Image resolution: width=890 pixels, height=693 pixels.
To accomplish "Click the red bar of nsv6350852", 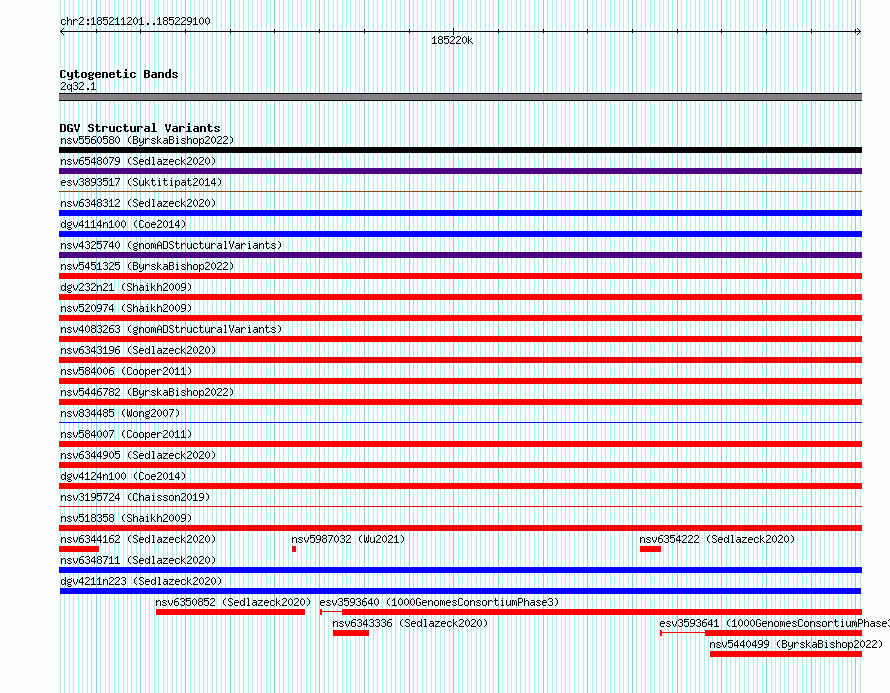I will click(230, 612).
